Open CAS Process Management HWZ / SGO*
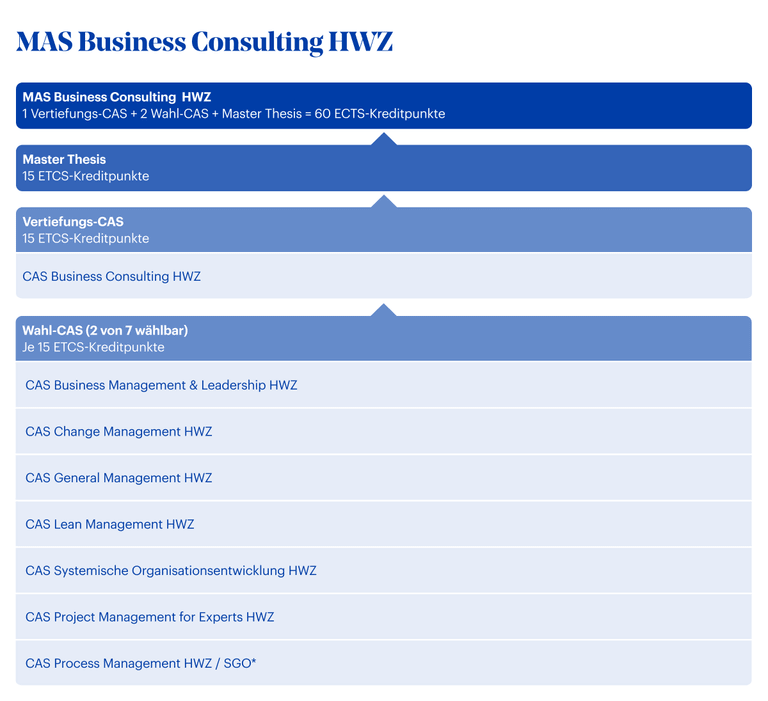 coord(384,663)
